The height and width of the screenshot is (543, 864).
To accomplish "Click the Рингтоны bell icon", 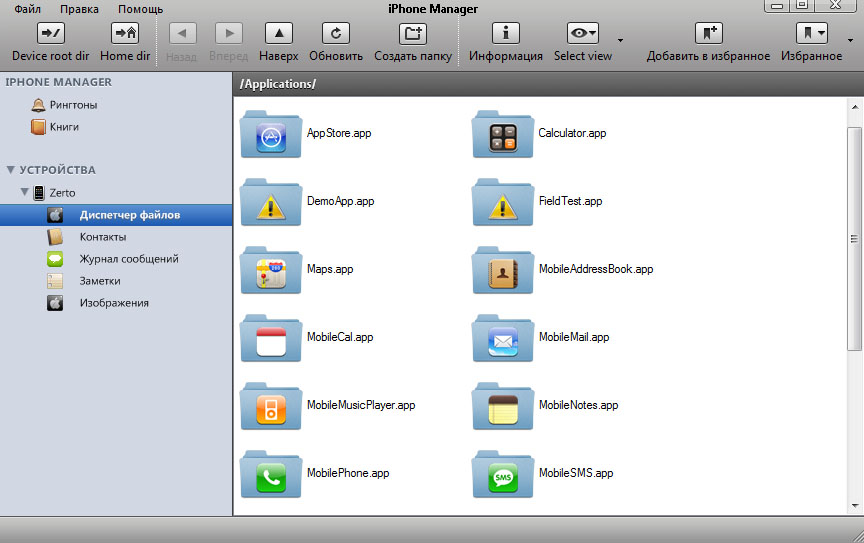I will (x=38, y=105).
